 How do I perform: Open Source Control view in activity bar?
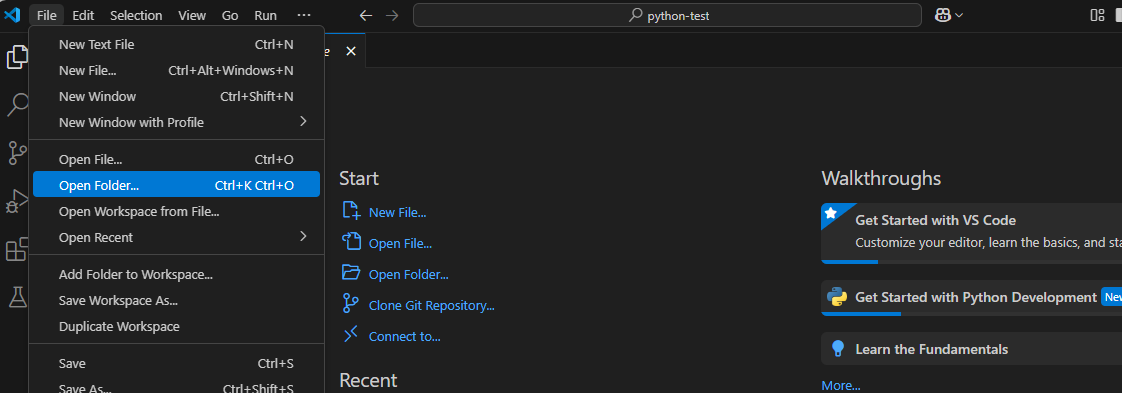coord(17,152)
